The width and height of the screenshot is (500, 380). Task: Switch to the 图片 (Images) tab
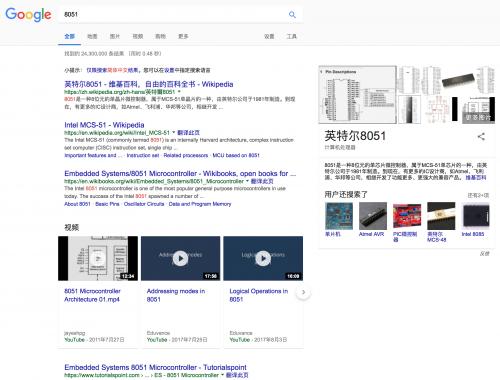115,36
